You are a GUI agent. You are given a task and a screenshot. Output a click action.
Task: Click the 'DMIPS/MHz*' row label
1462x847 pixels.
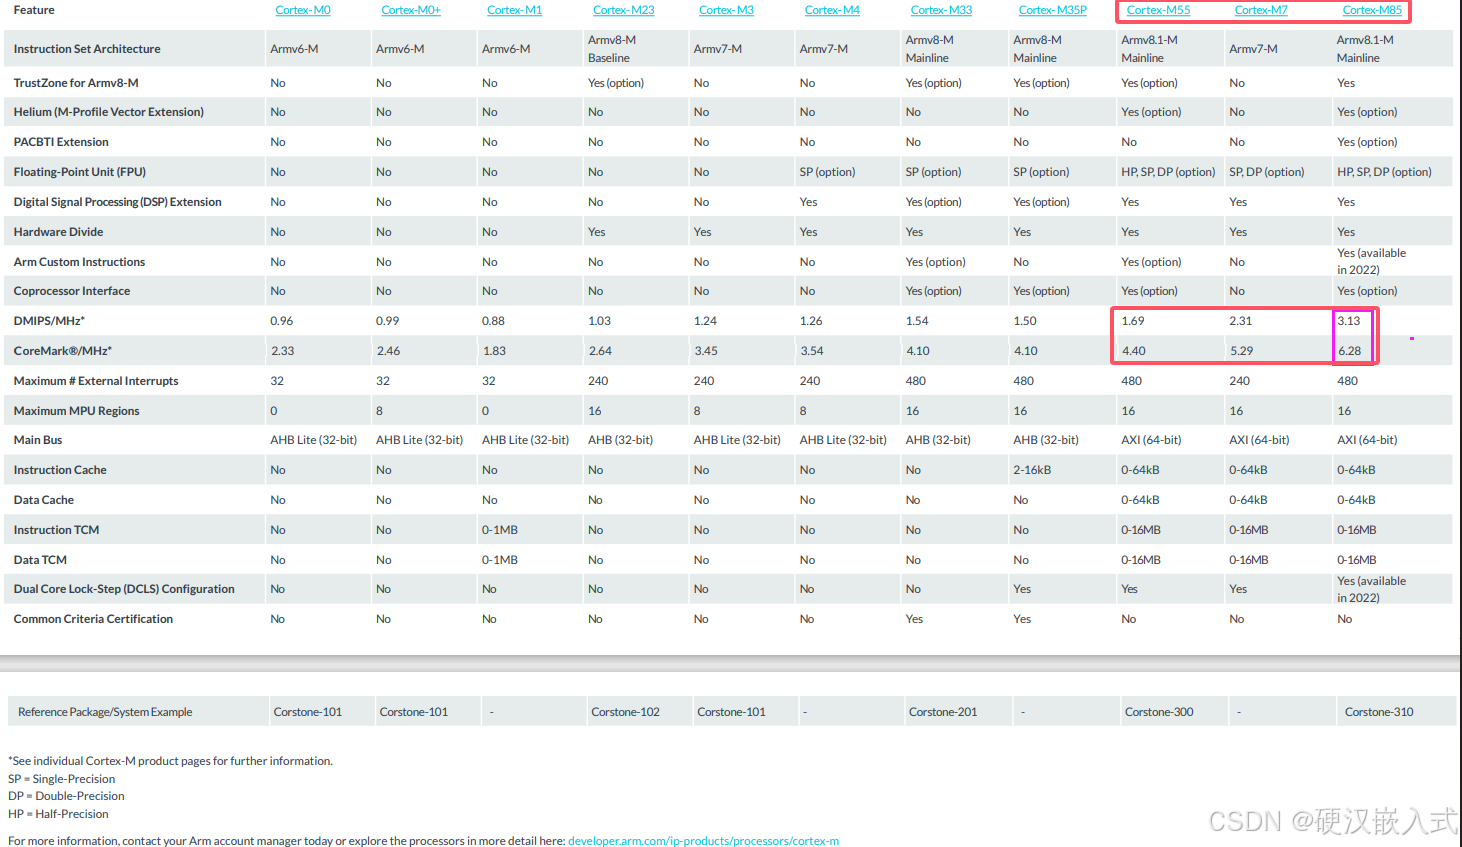[x=49, y=321]
